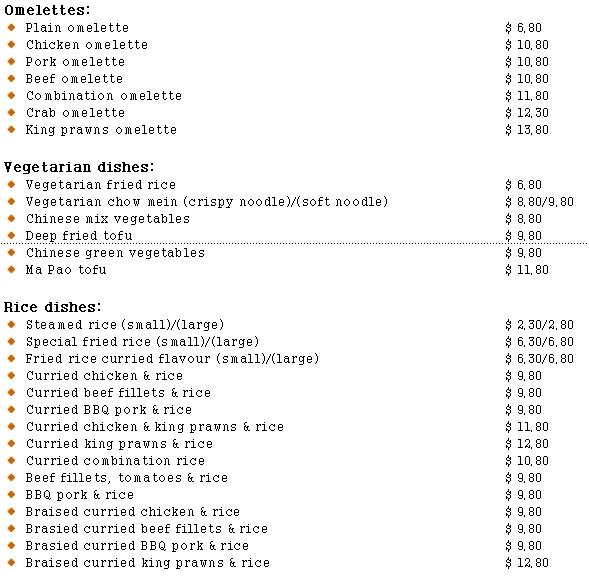Select the bullet icon before Ma Pao tofu
The image size is (589, 585).
pos(12,269)
